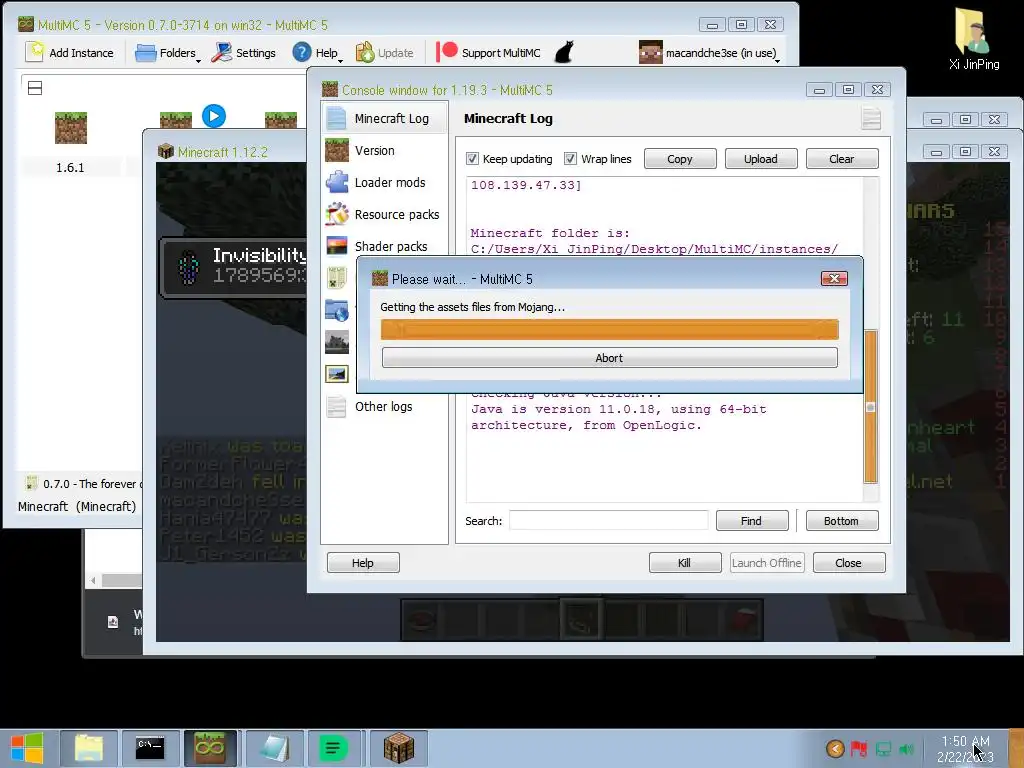
Task: Open MultiMC Settings from the toolbar
Action: click(244, 53)
